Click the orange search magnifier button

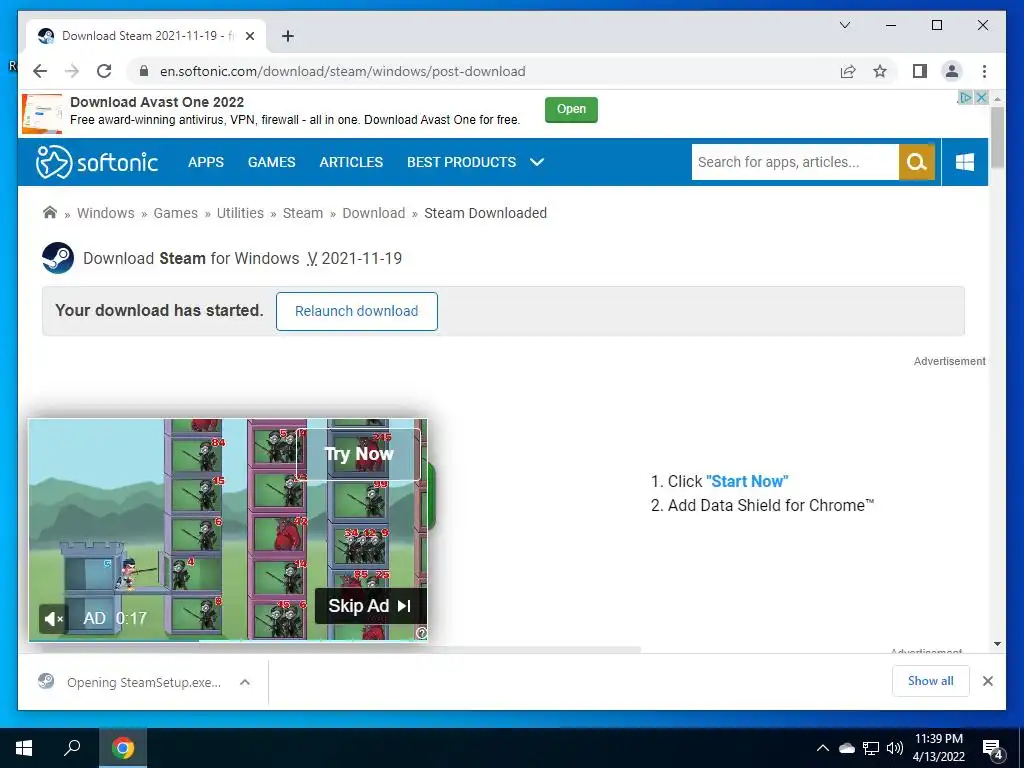point(917,162)
